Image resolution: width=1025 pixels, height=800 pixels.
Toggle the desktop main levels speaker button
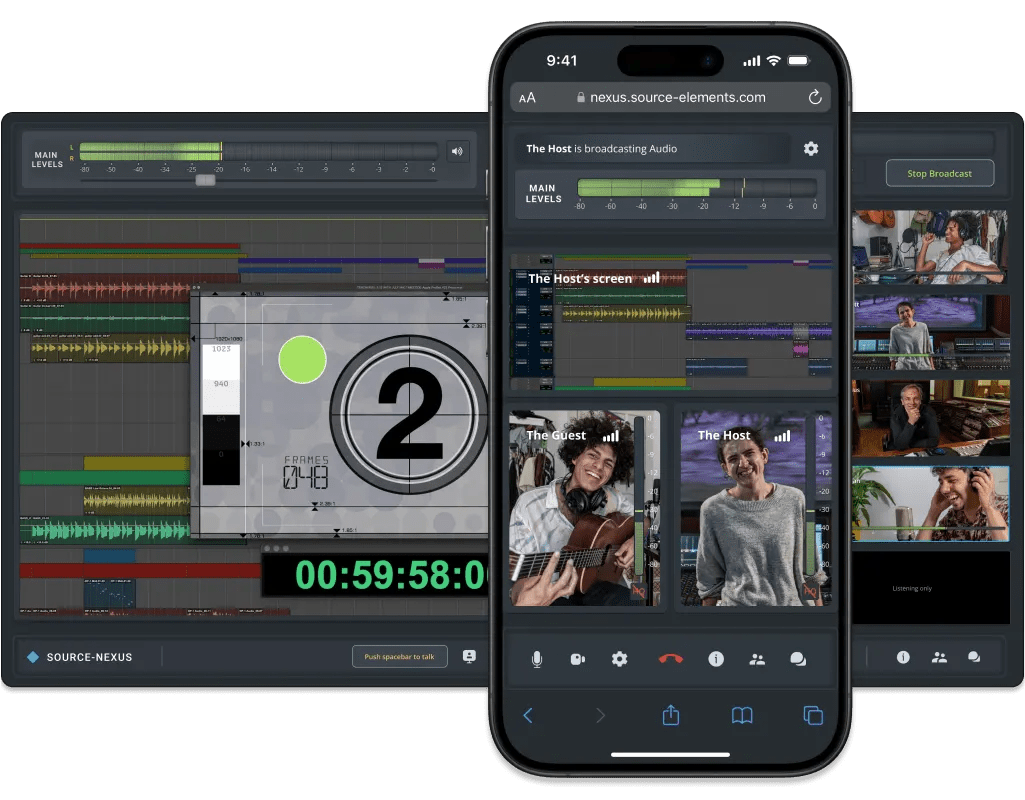pos(458,152)
